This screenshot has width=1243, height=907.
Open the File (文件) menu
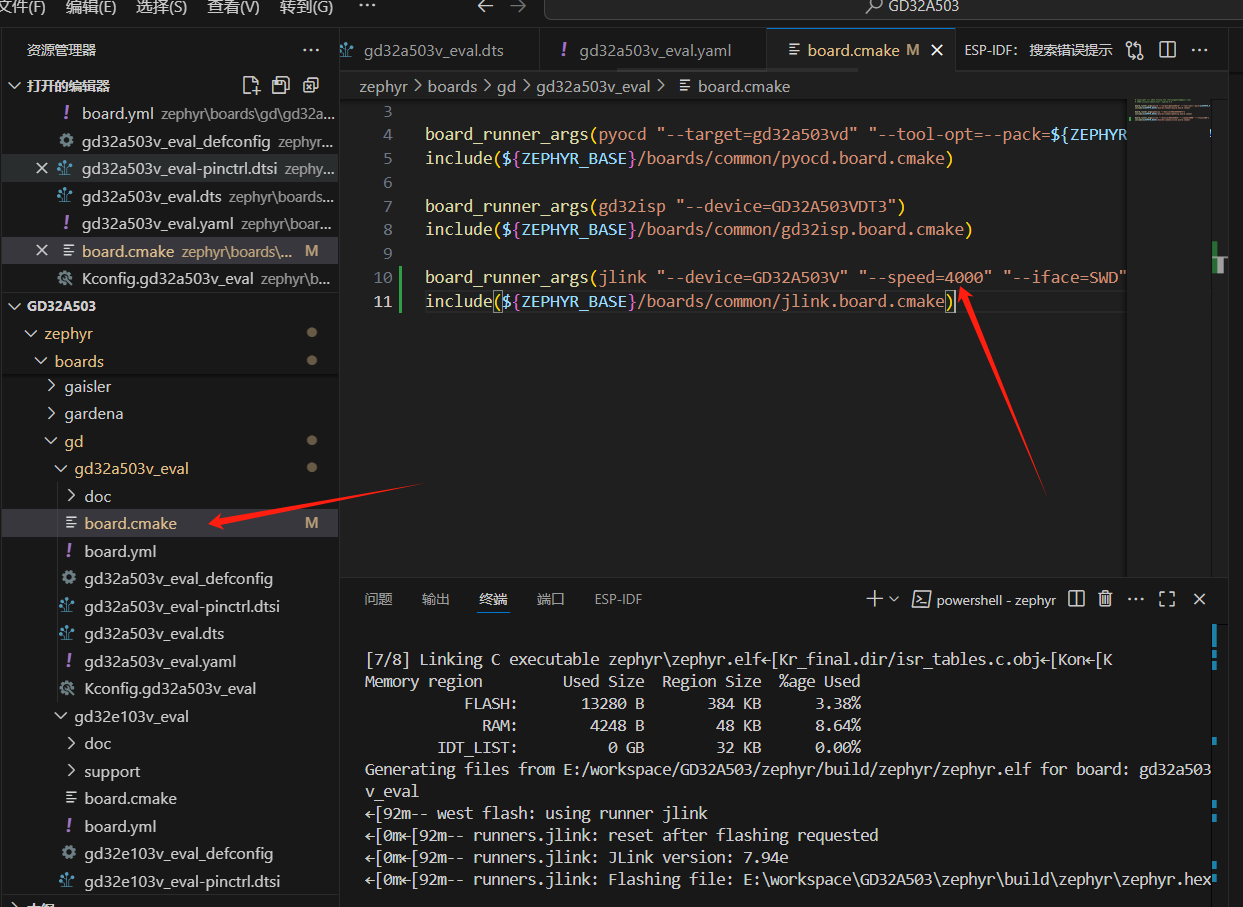(22, 7)
